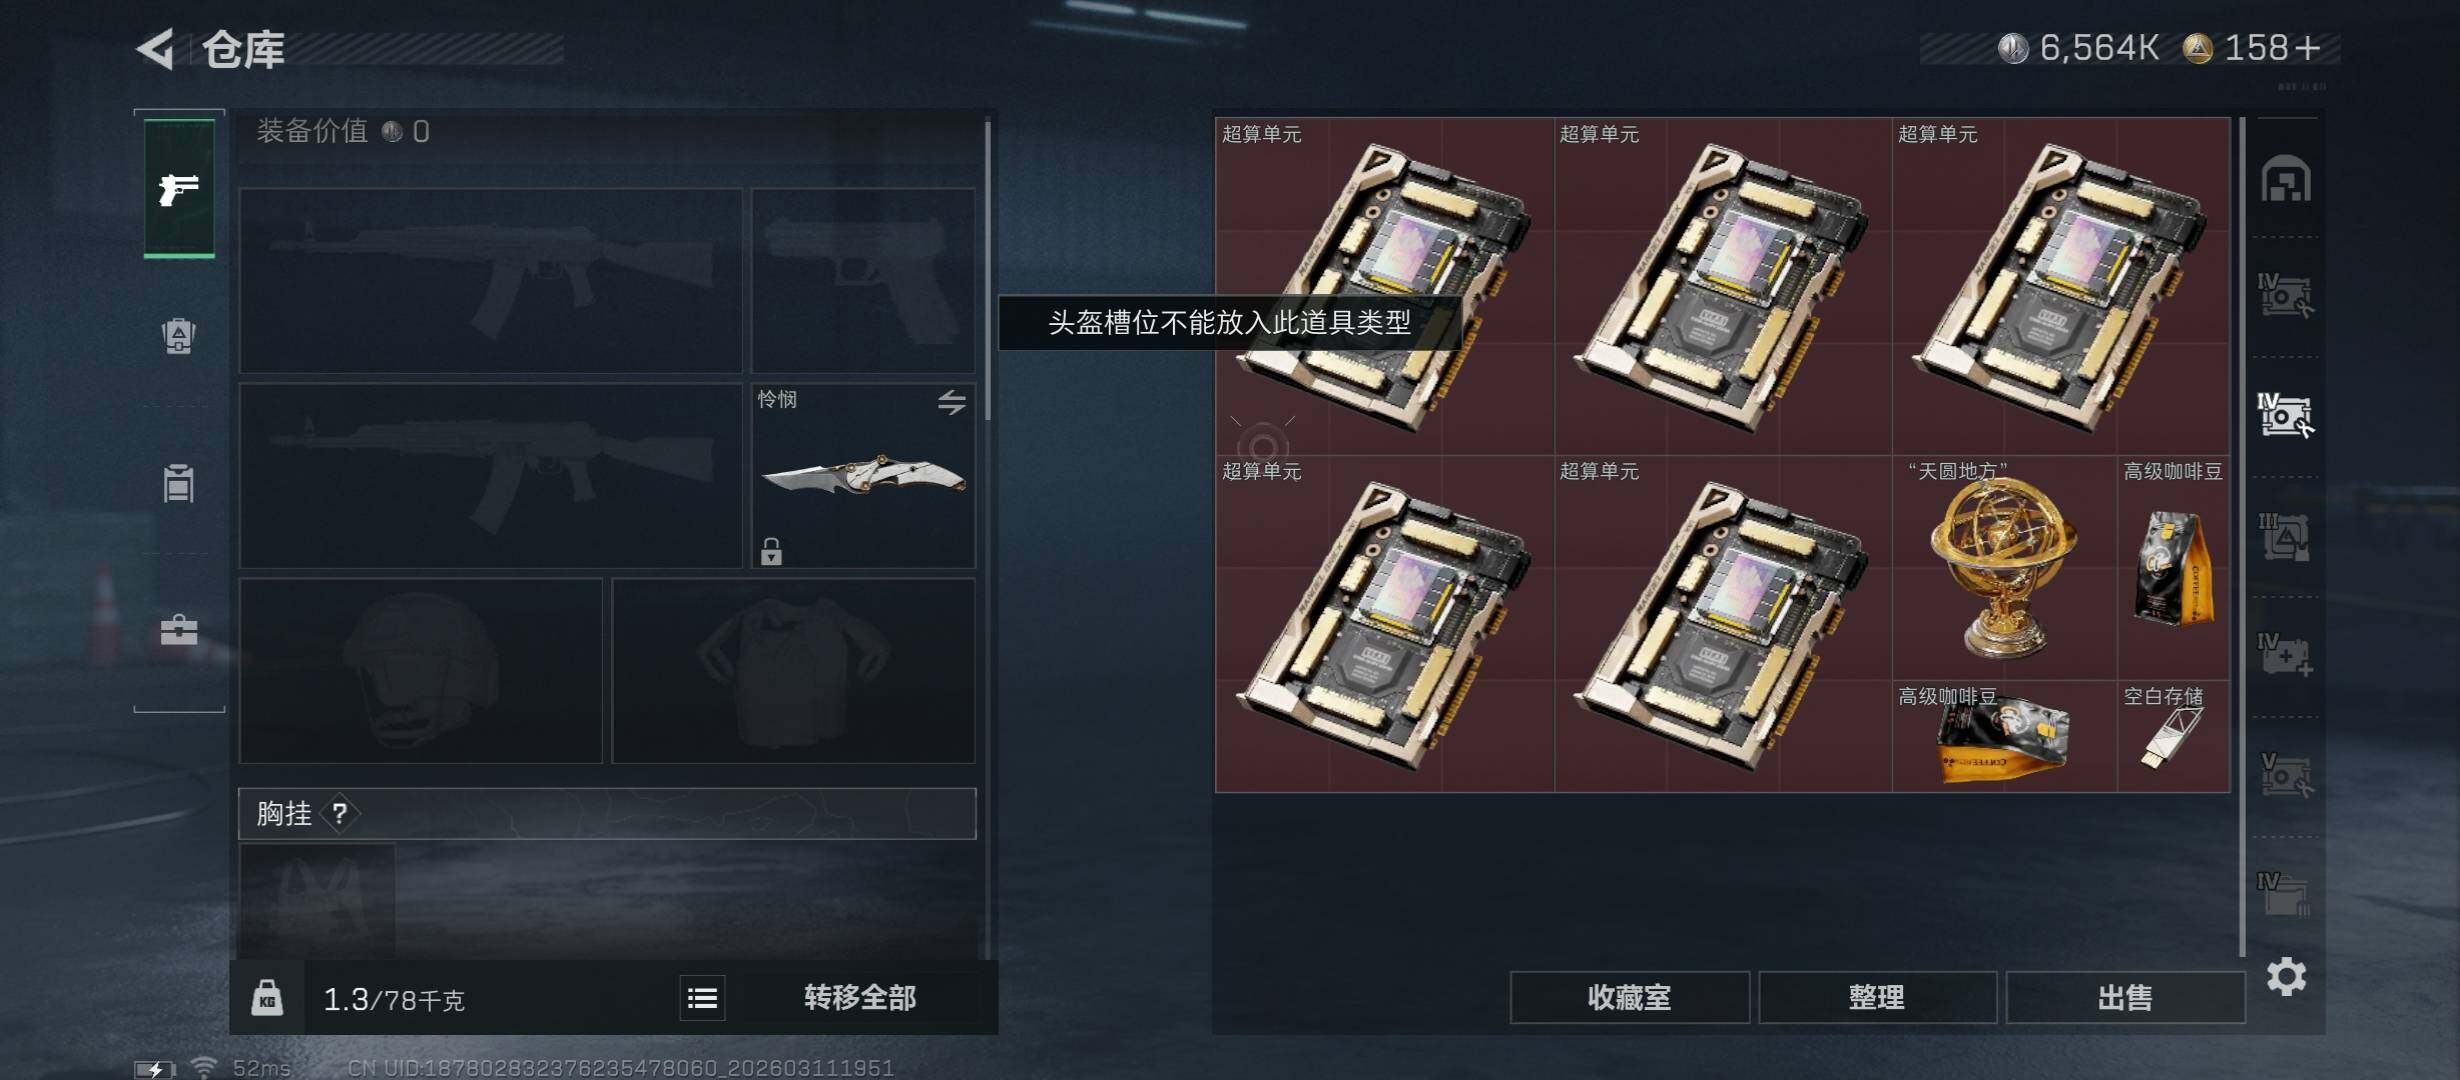Select the level V container icon

pyautogui.click(x=2286, y=776)
